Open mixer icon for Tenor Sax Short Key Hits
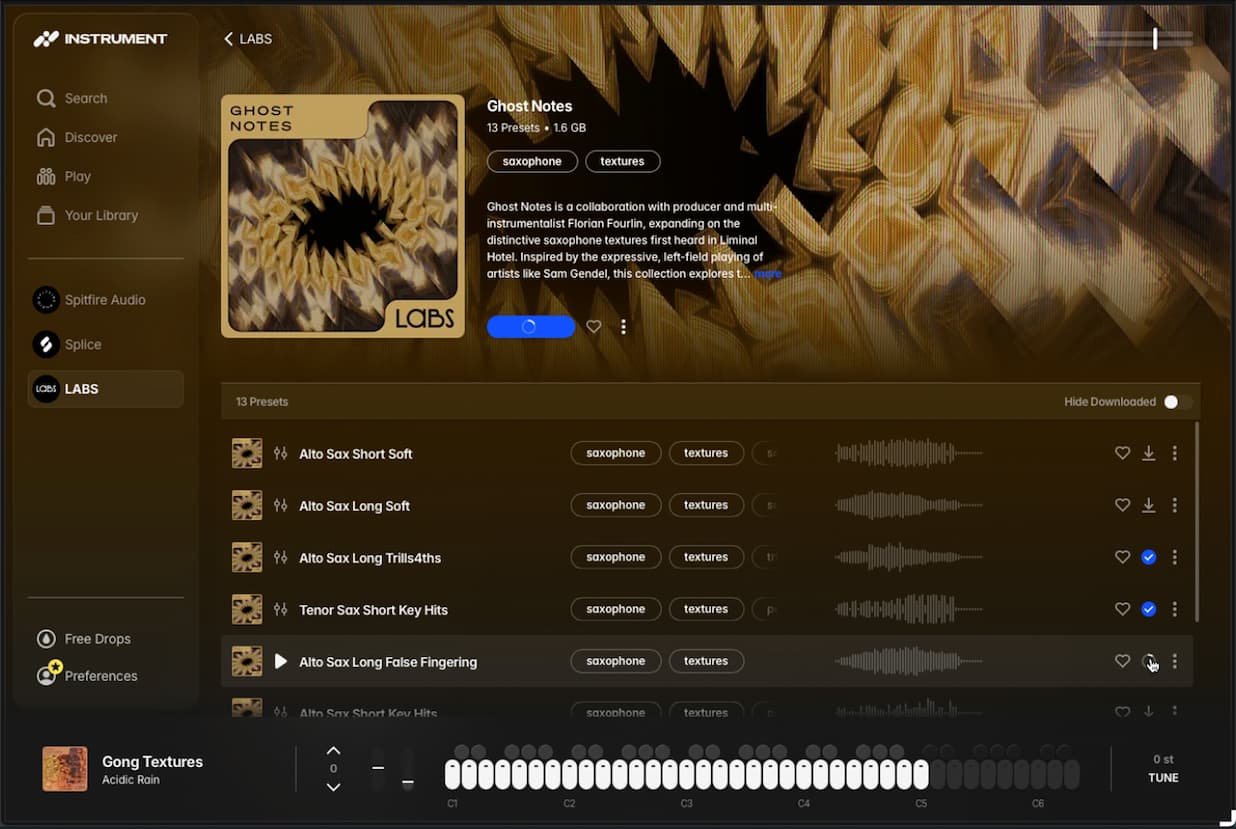1236x829 pixels. [281, 609]
